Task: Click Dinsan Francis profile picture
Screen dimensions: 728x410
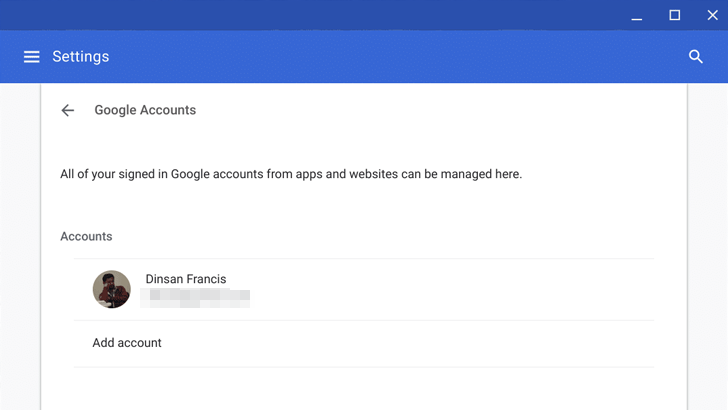Action: click(111, 289)
